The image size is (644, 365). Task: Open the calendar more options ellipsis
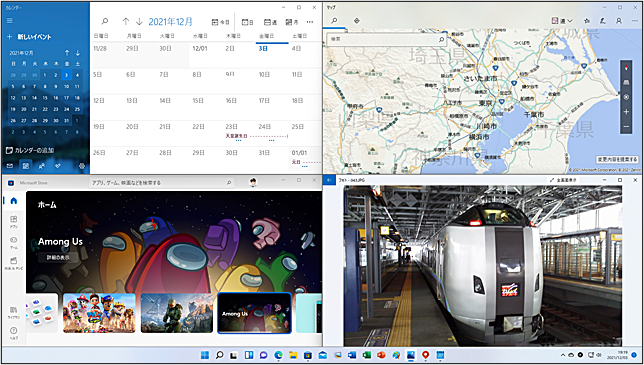(x=310, y=22)
